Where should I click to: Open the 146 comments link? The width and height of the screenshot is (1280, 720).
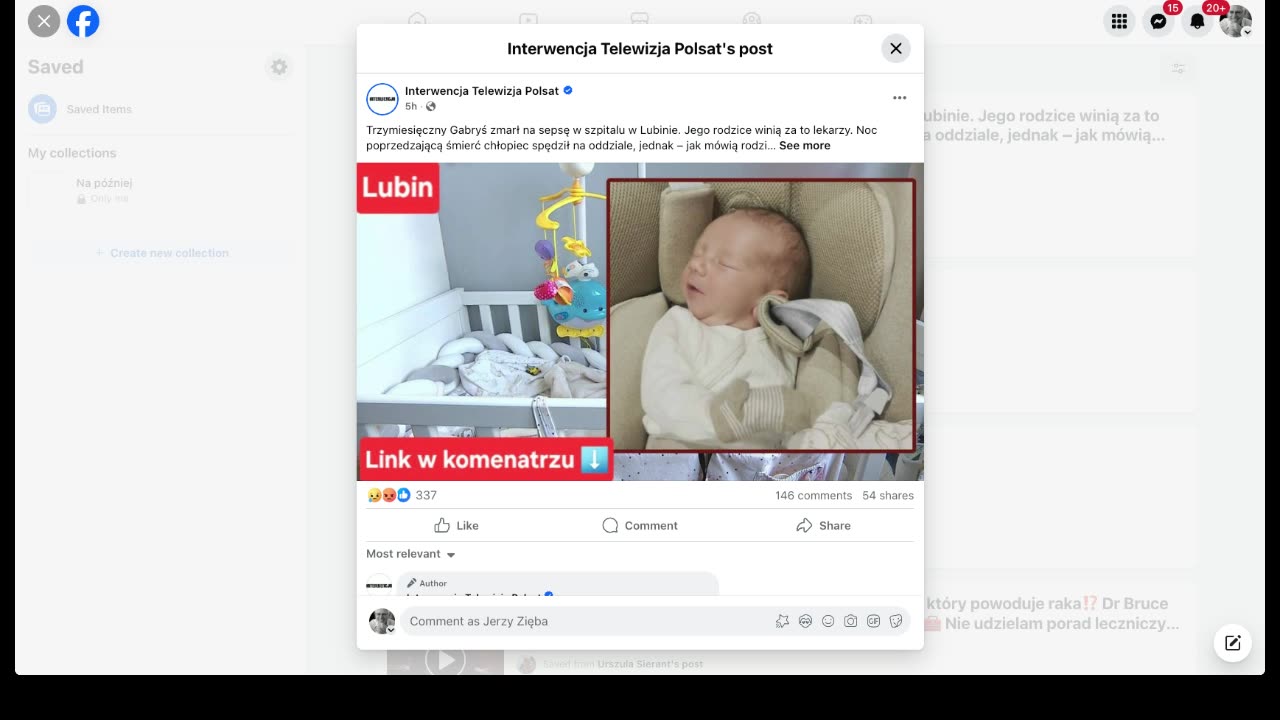click(x=813, y=496)
